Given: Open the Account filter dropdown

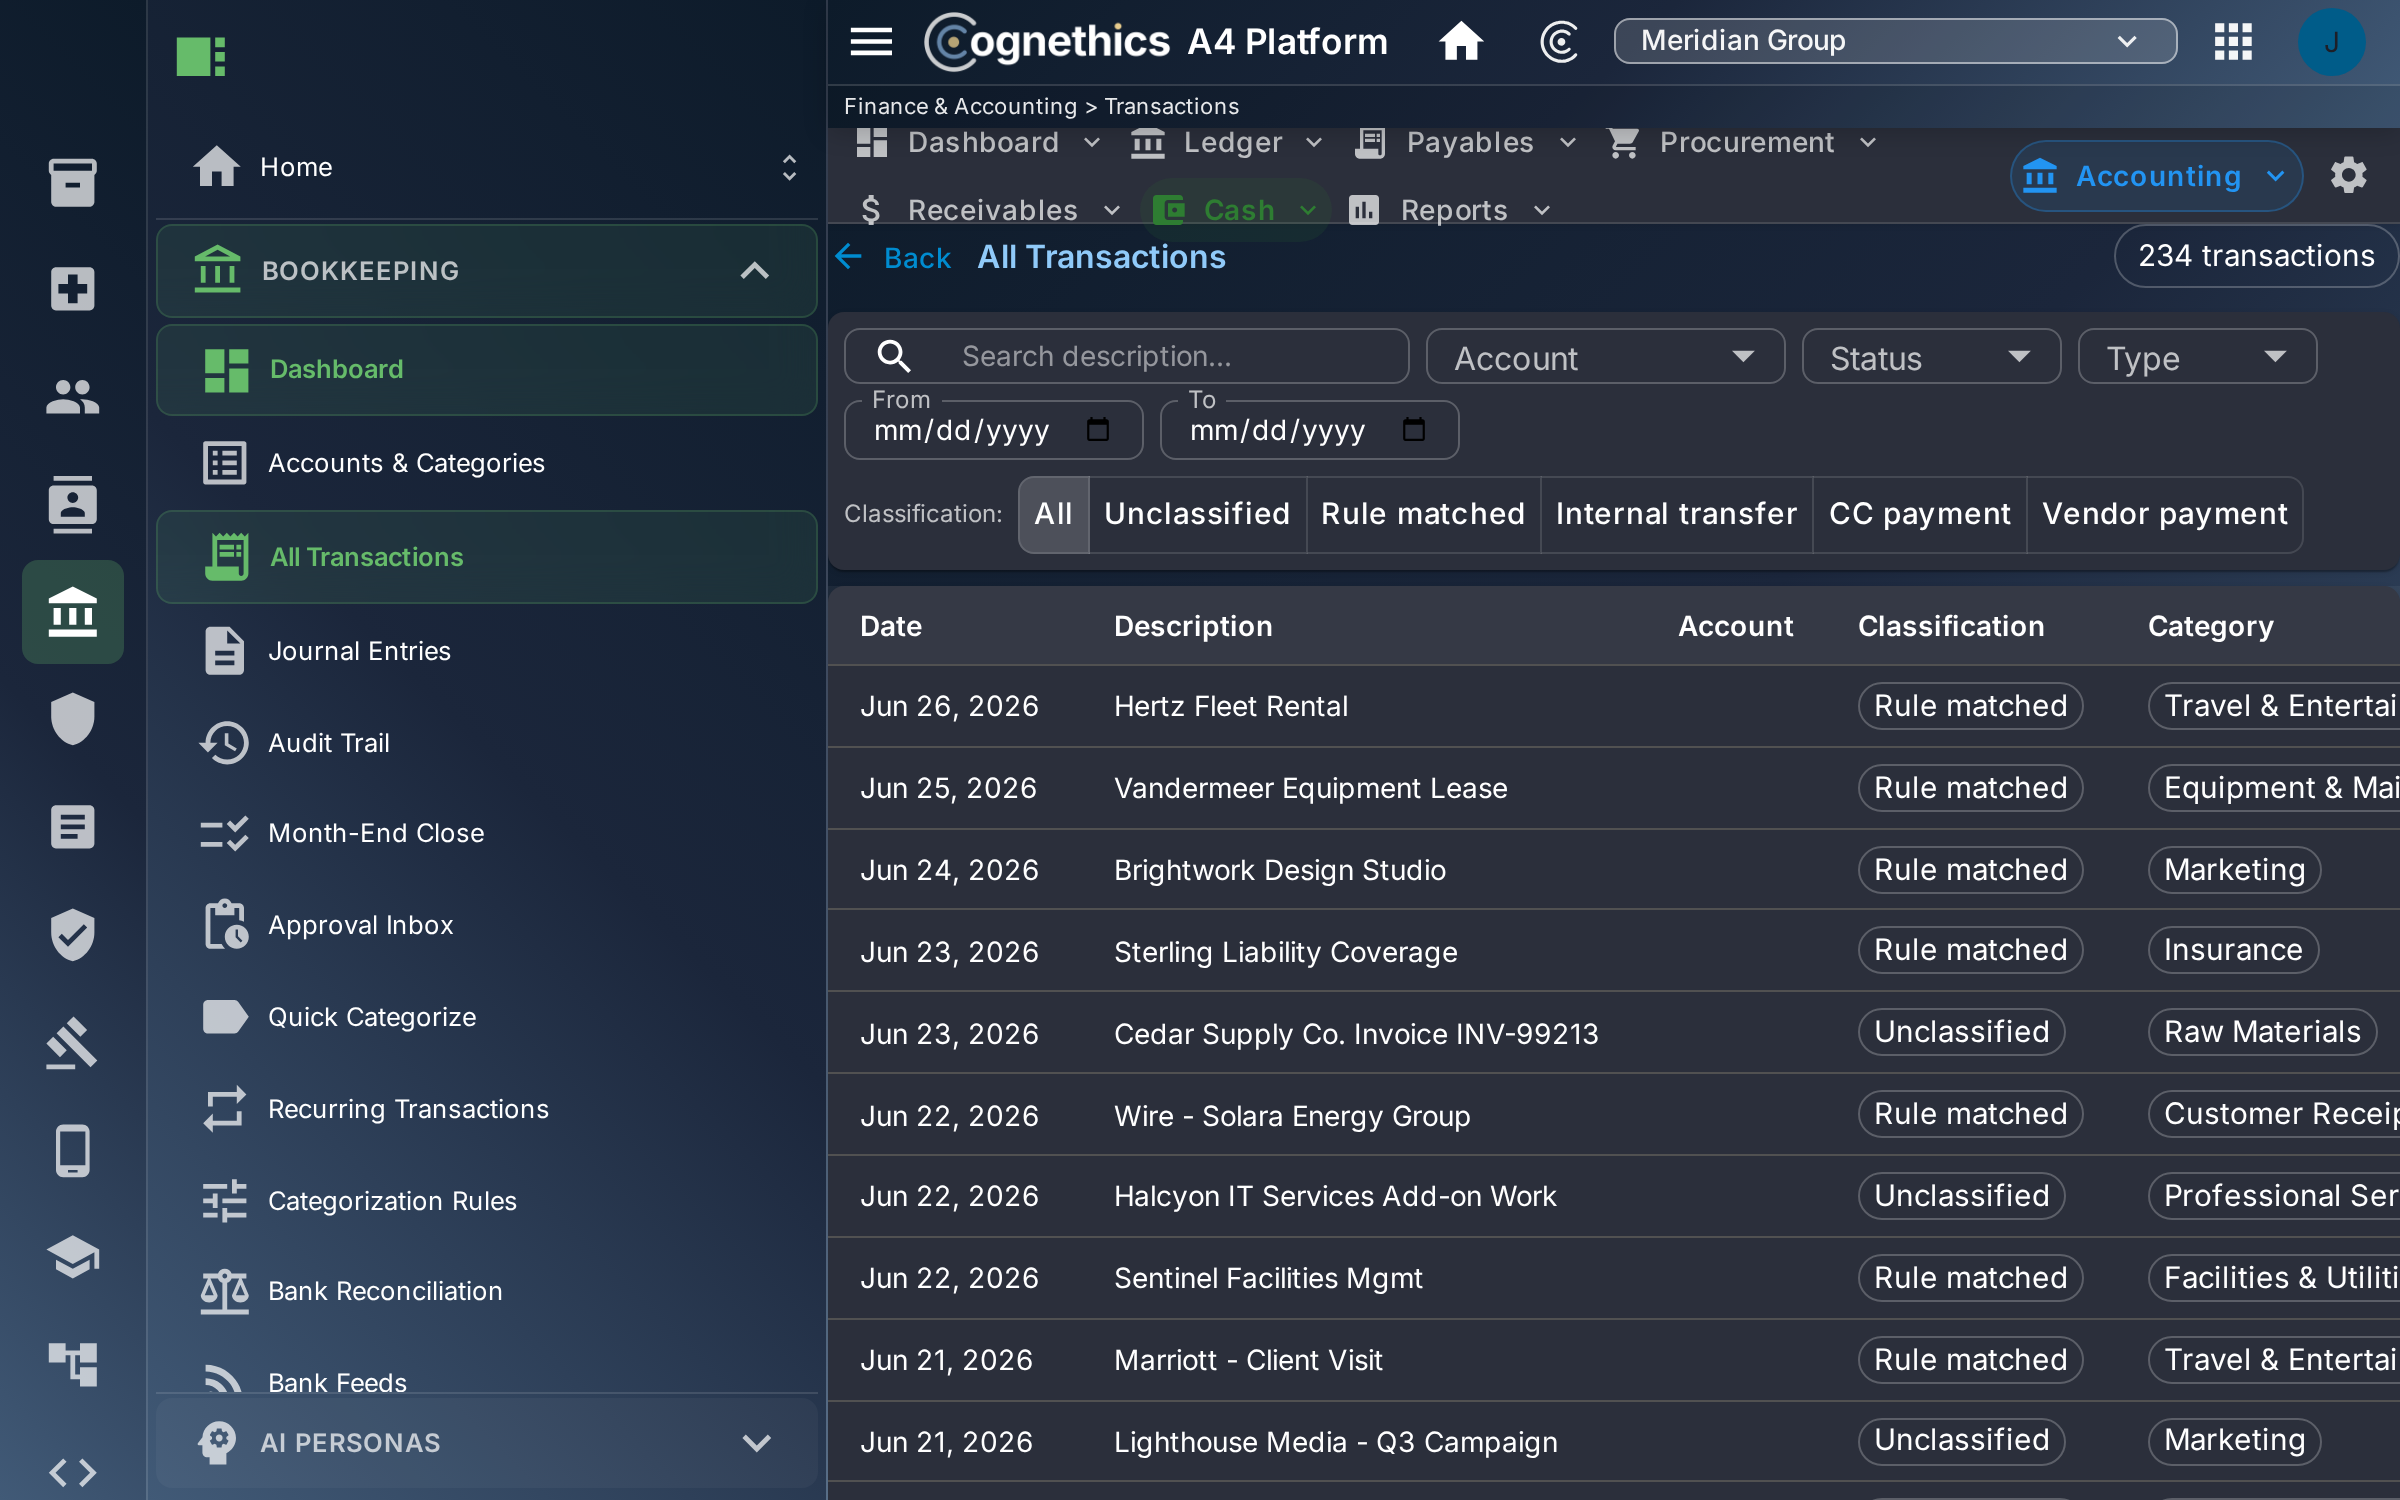Looking at the screenshot, I should coord(1605,357).
